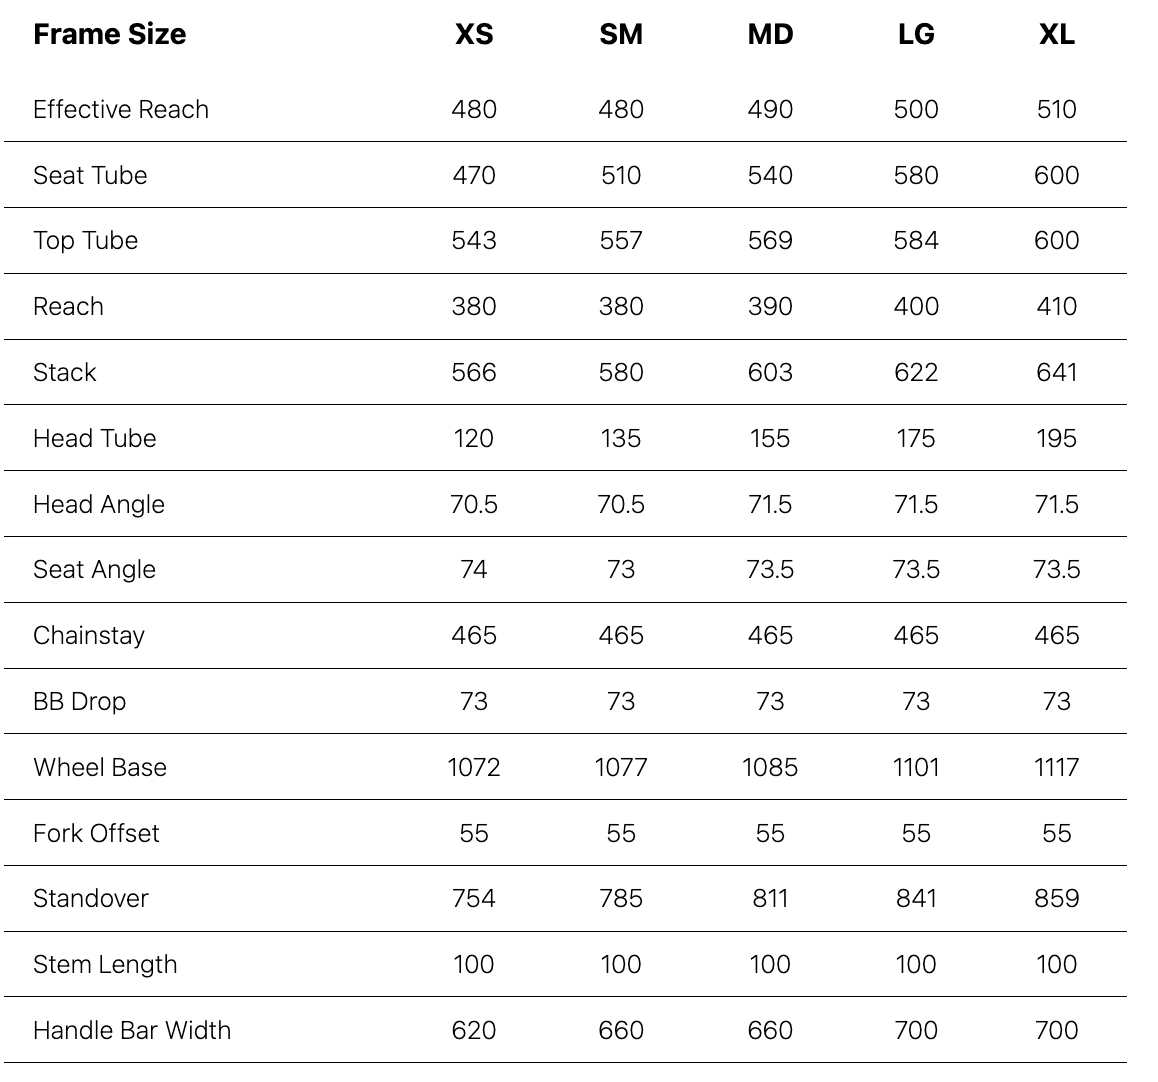Click the XL column header
Image resolution: width=1158 pixels, height=1082 pixels.
pyautogui.click(x=1057, y=35)
